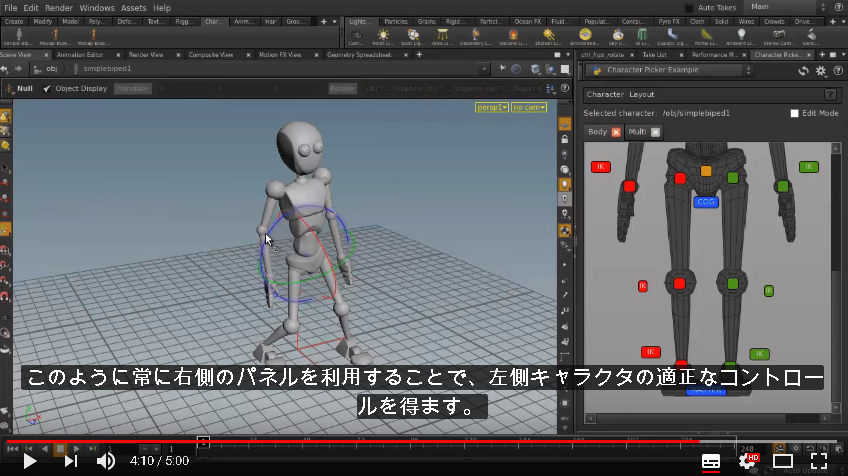Viewport: 848px width, 476px height.
Task: Open YouTube player settings gear
Action: [747, 461]
